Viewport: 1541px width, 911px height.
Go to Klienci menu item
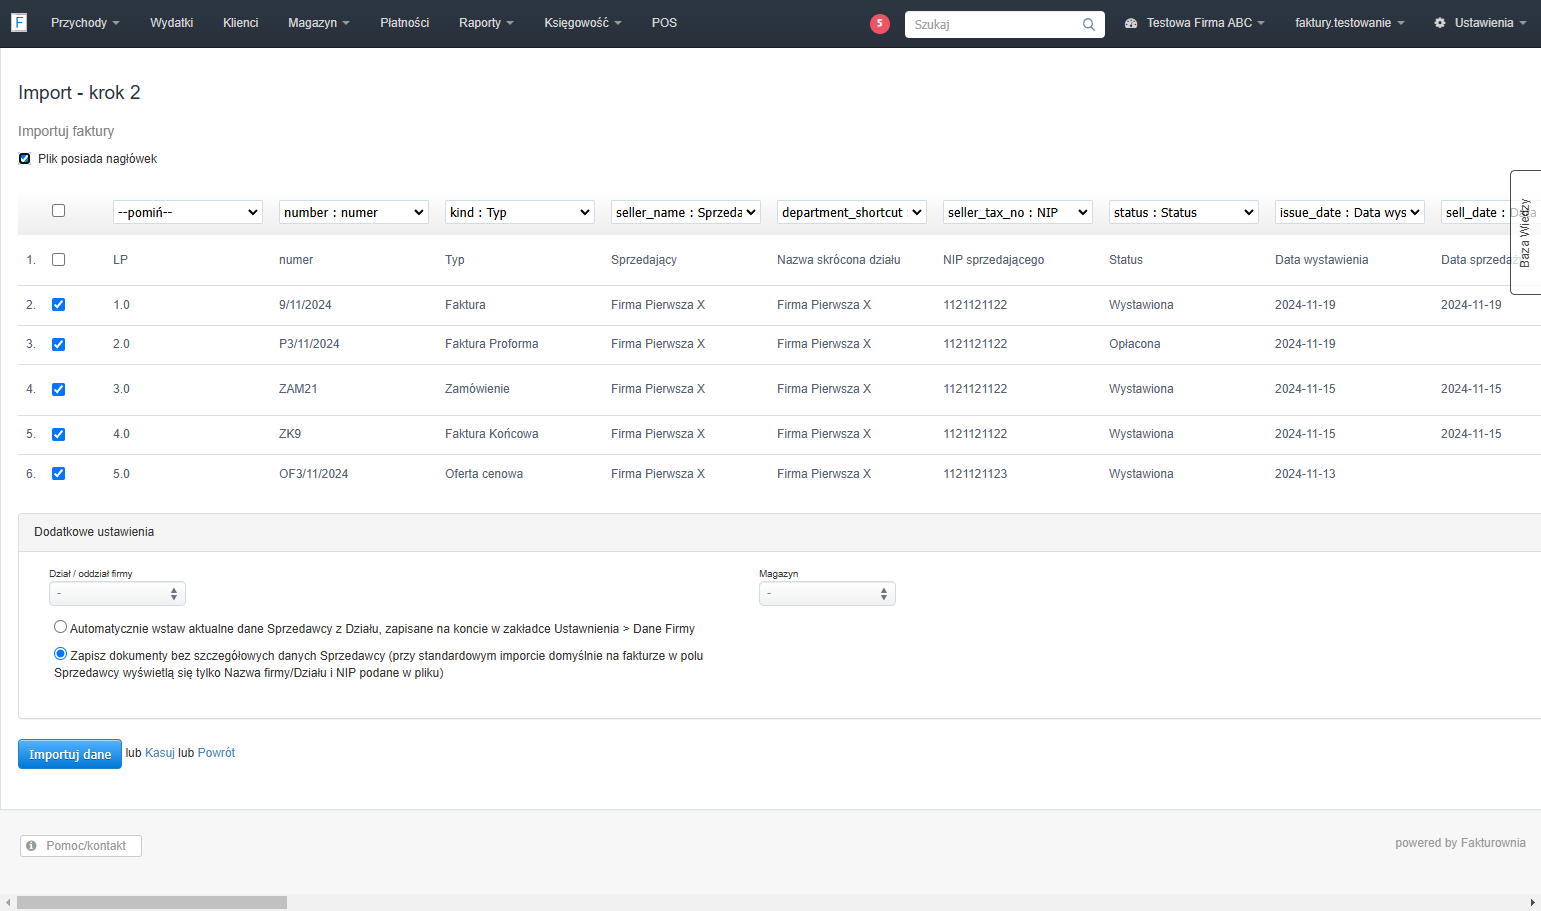[240, 23]
